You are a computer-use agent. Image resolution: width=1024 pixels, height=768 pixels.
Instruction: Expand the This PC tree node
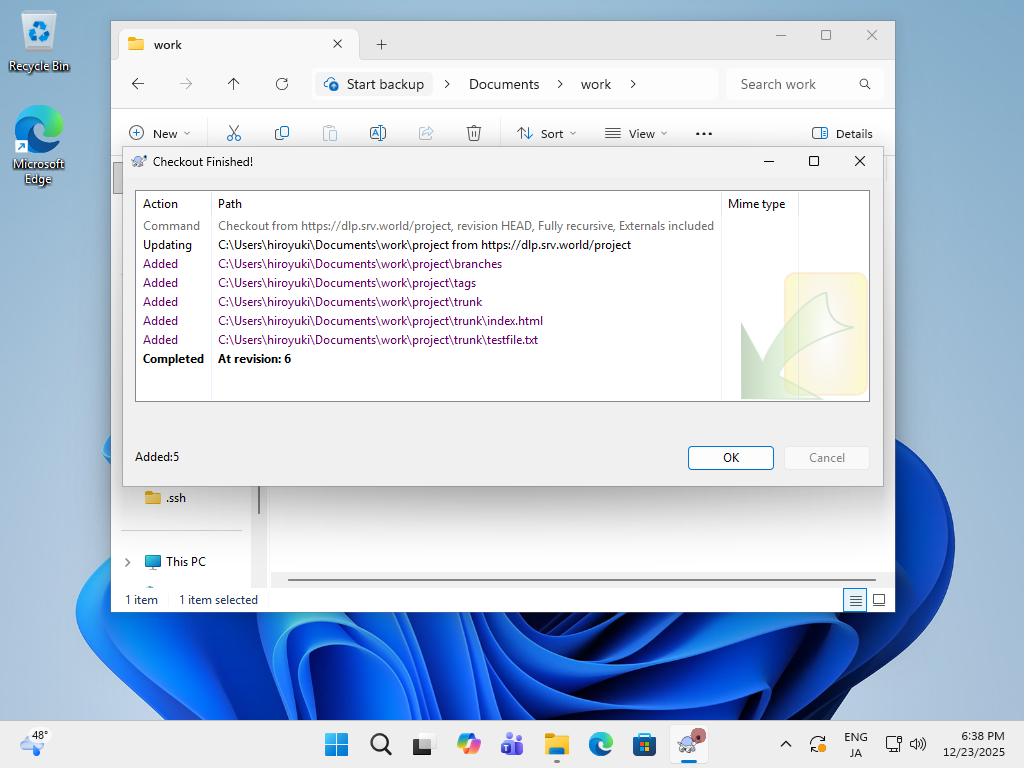coord(127,562)
